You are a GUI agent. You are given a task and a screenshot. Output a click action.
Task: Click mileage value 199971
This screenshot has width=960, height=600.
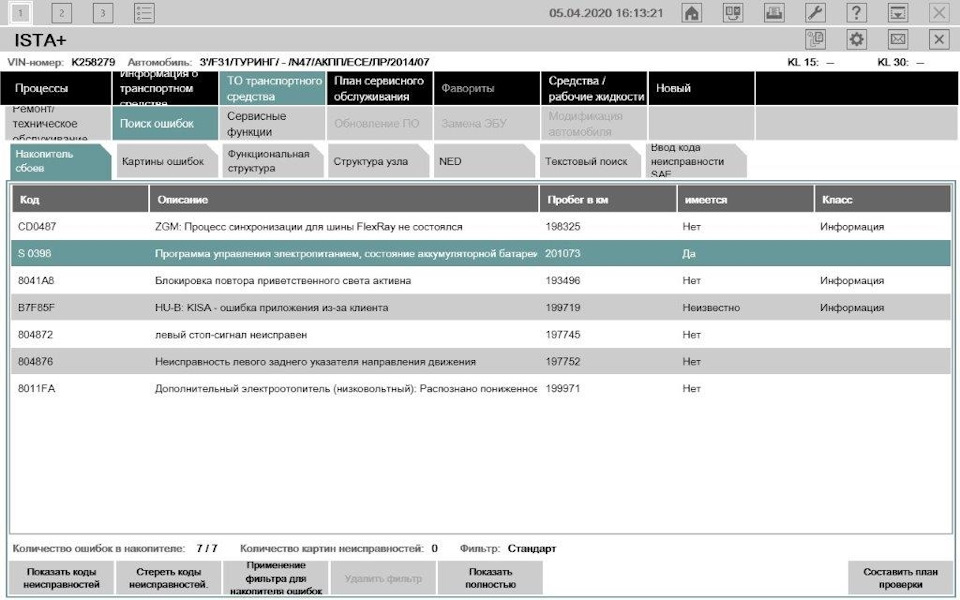coord(563,389)
